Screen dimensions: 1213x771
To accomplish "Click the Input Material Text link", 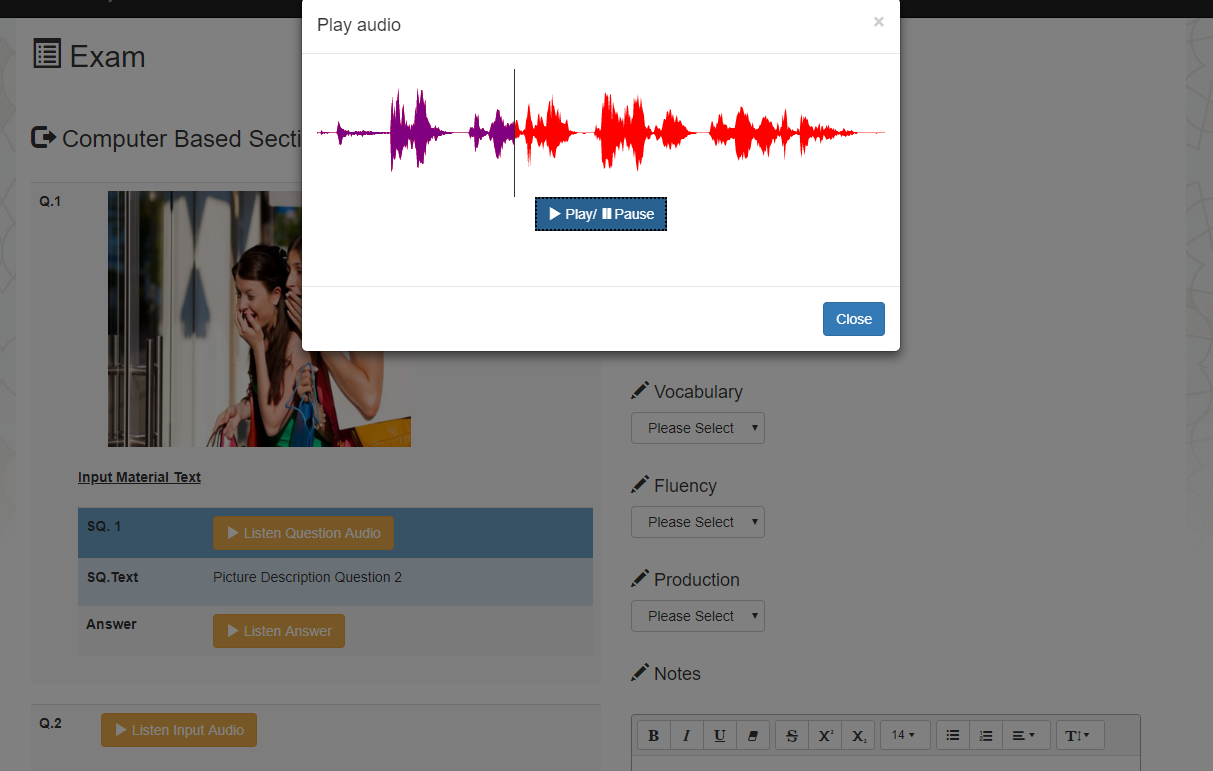I will coord(139,477).
